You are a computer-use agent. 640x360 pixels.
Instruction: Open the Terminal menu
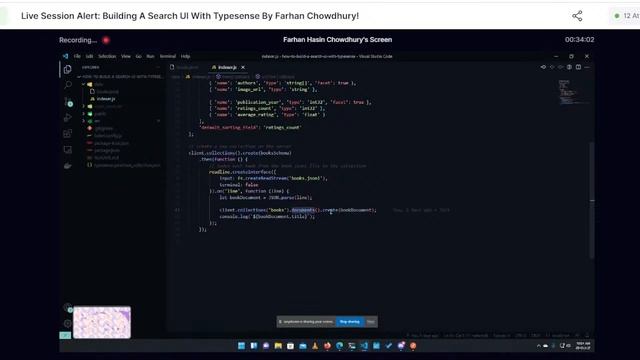tap(168, 56)
